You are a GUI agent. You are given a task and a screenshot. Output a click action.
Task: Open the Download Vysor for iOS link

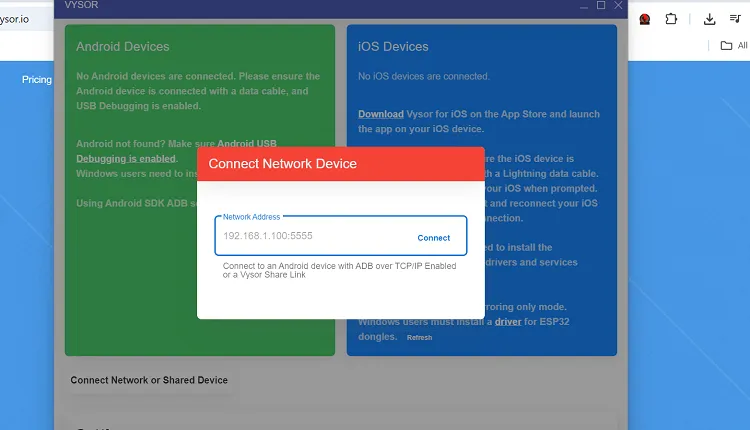381,114
